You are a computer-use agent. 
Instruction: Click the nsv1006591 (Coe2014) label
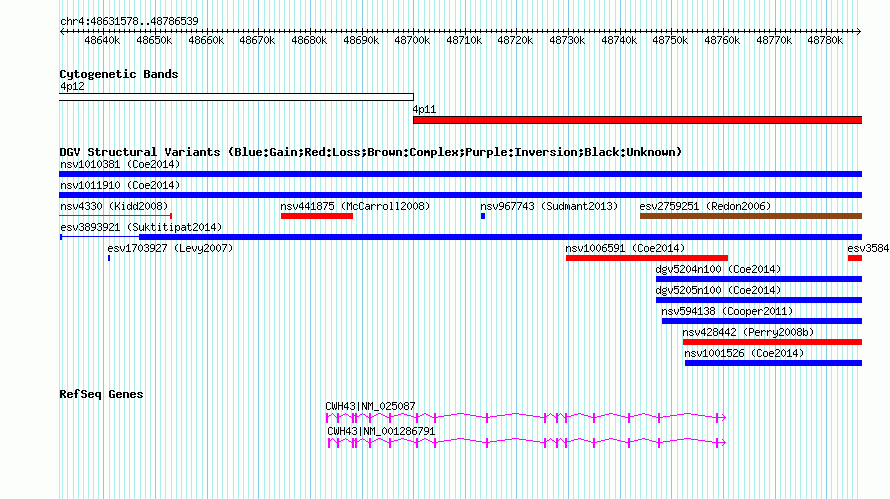625,248
